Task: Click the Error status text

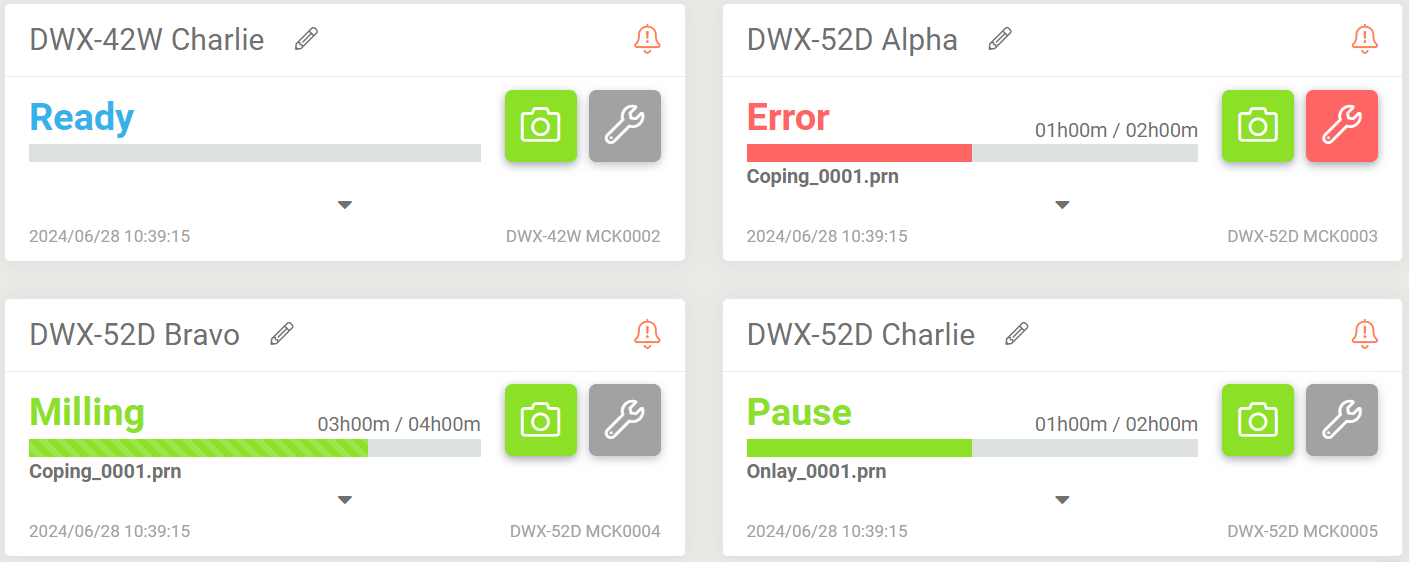Action: click(788, 118)
